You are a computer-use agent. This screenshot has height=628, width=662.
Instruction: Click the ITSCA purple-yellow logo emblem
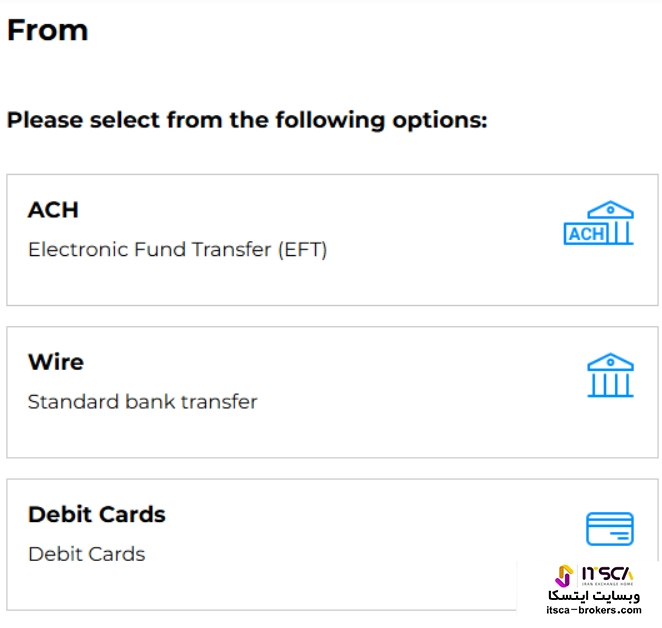564,576
